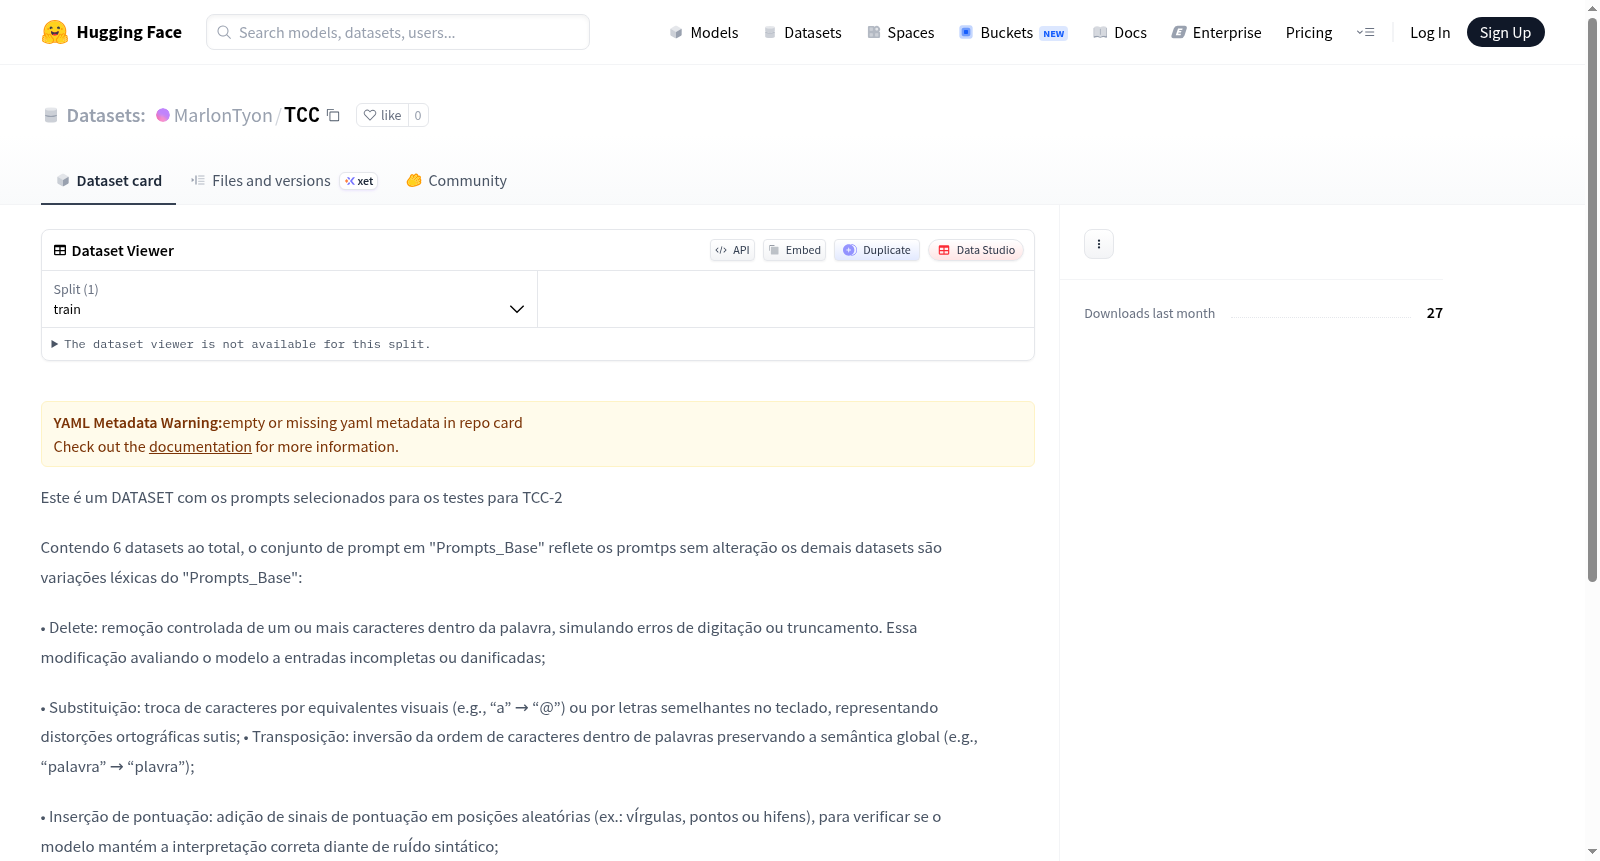Open Docs from the navbar
1600x861 pixels.
1120,33
